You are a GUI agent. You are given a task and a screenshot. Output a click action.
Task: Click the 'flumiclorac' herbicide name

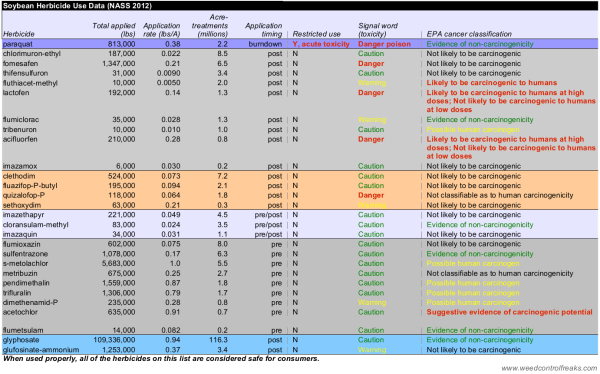point(21,119)
